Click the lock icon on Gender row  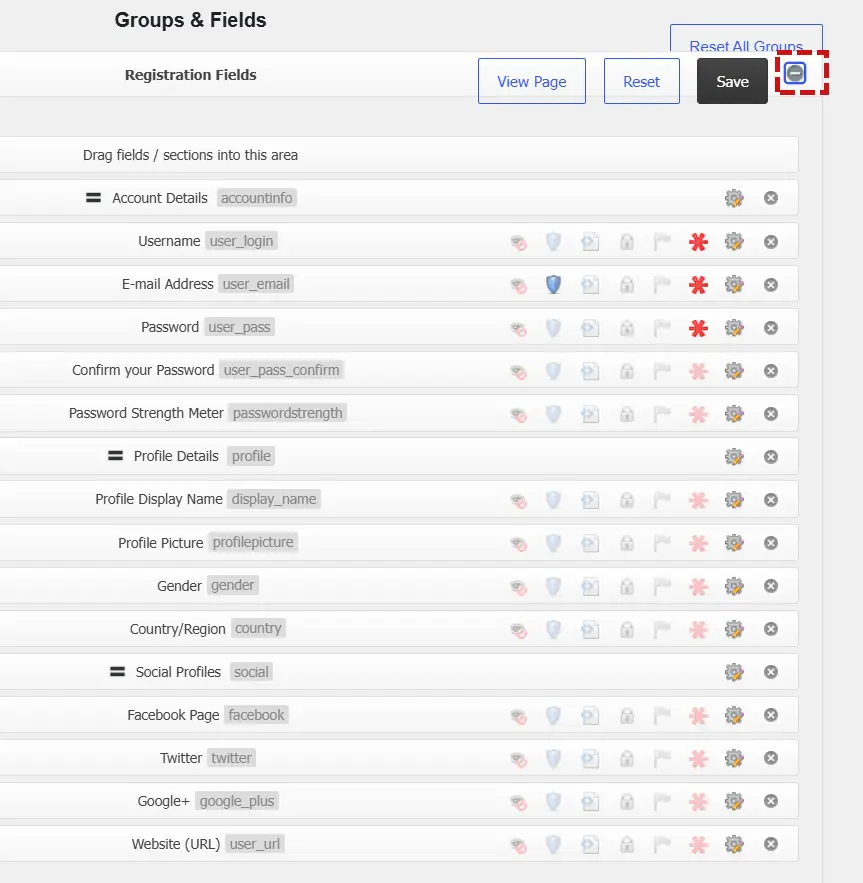pos(626,586)
